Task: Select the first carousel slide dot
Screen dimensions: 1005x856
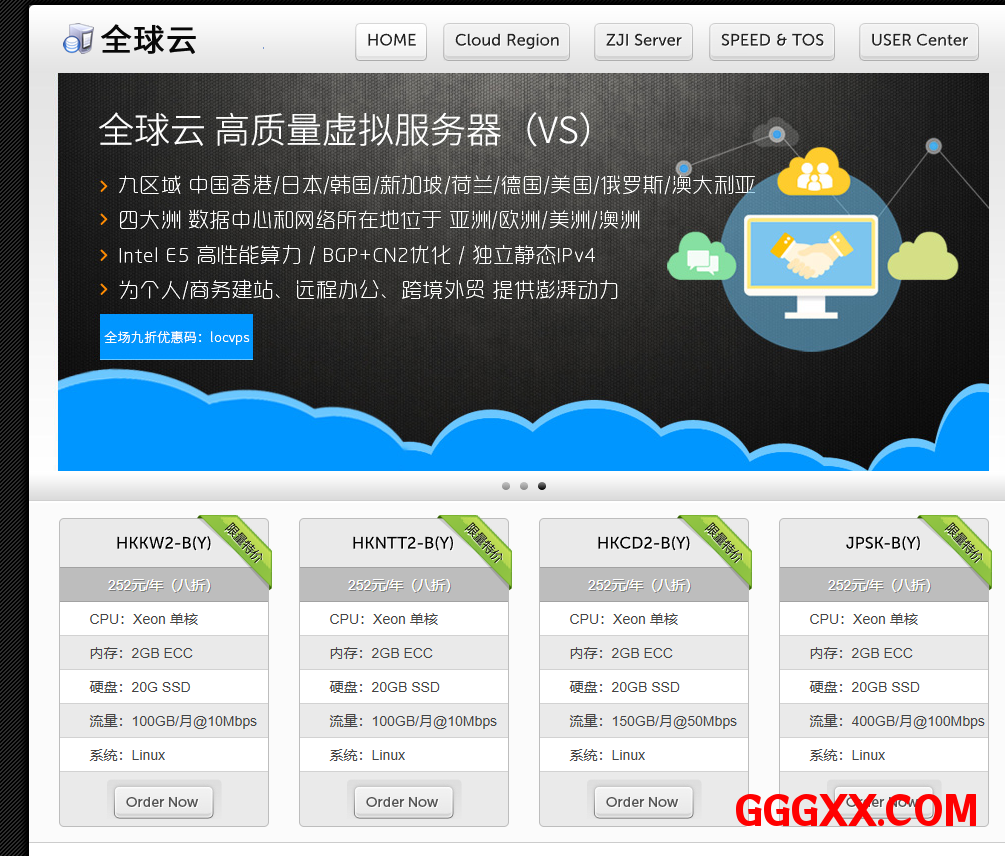Action: (506, 486)
